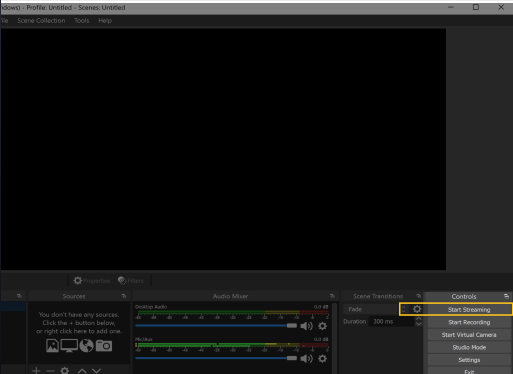
Task: Mute the Desktop Audio speaker icon
Action: point(306,326)
